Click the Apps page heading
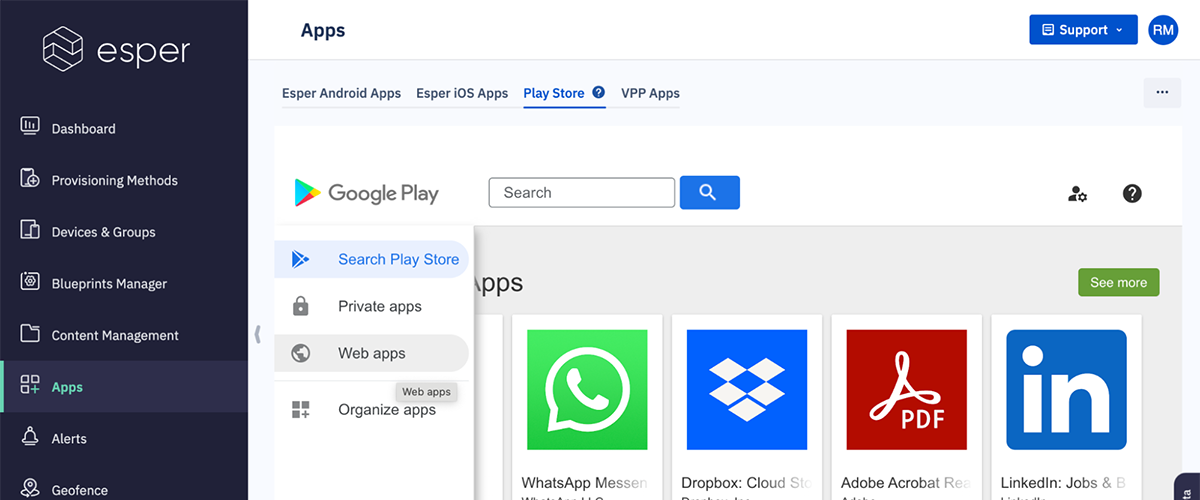The height and width of the screenshot is (500, 1200). (x=323, y=30)
